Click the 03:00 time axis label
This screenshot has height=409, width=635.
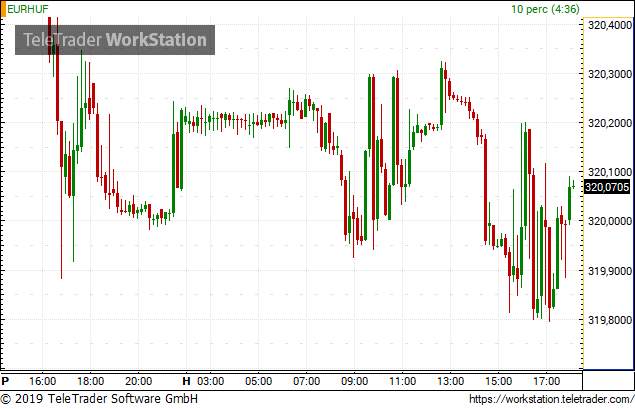point(211,381)
